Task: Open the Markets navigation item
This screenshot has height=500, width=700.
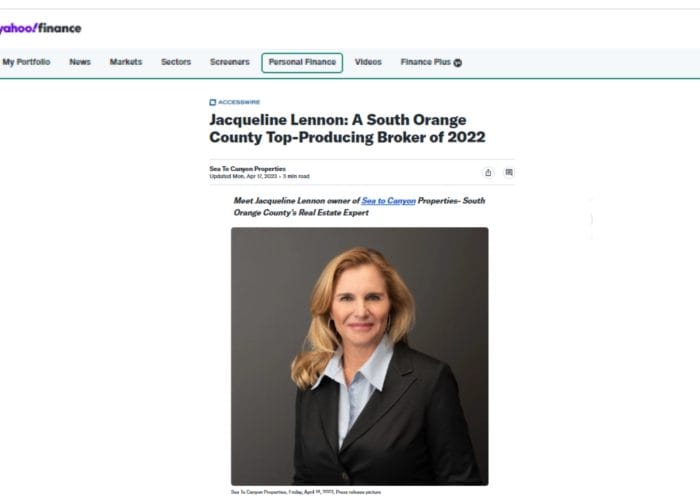Action: [126, 62]
